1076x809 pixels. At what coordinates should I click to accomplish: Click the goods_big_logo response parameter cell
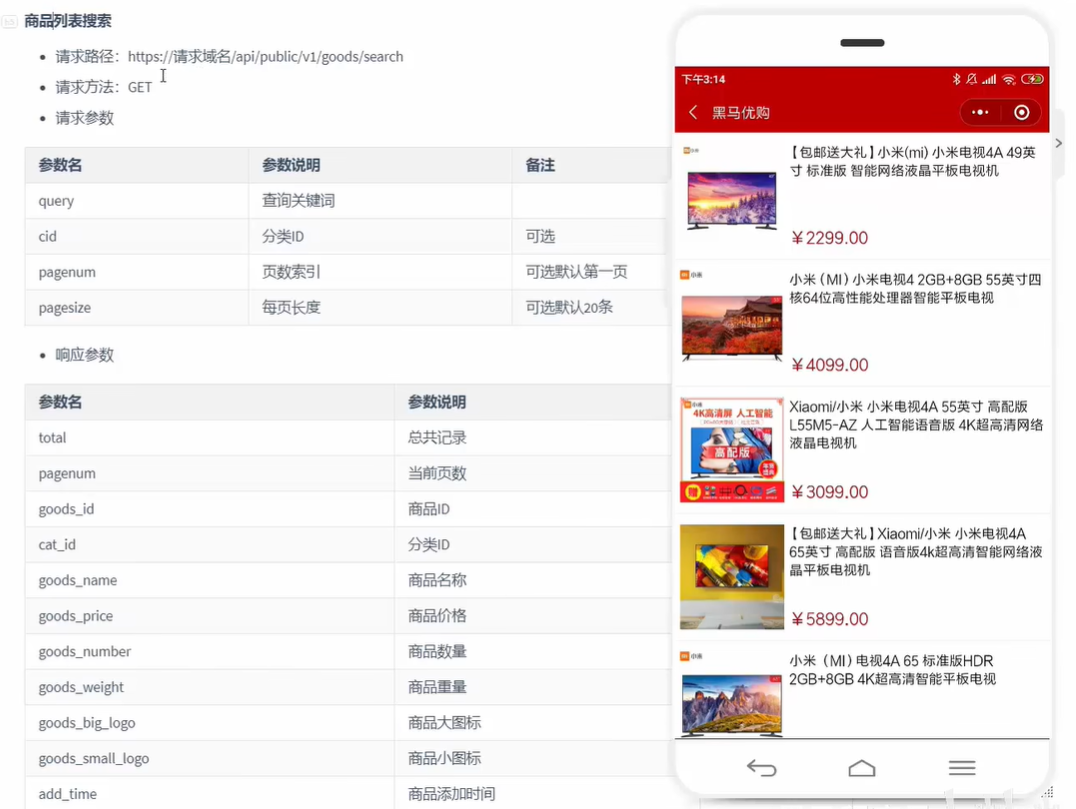tap(209, 723)
